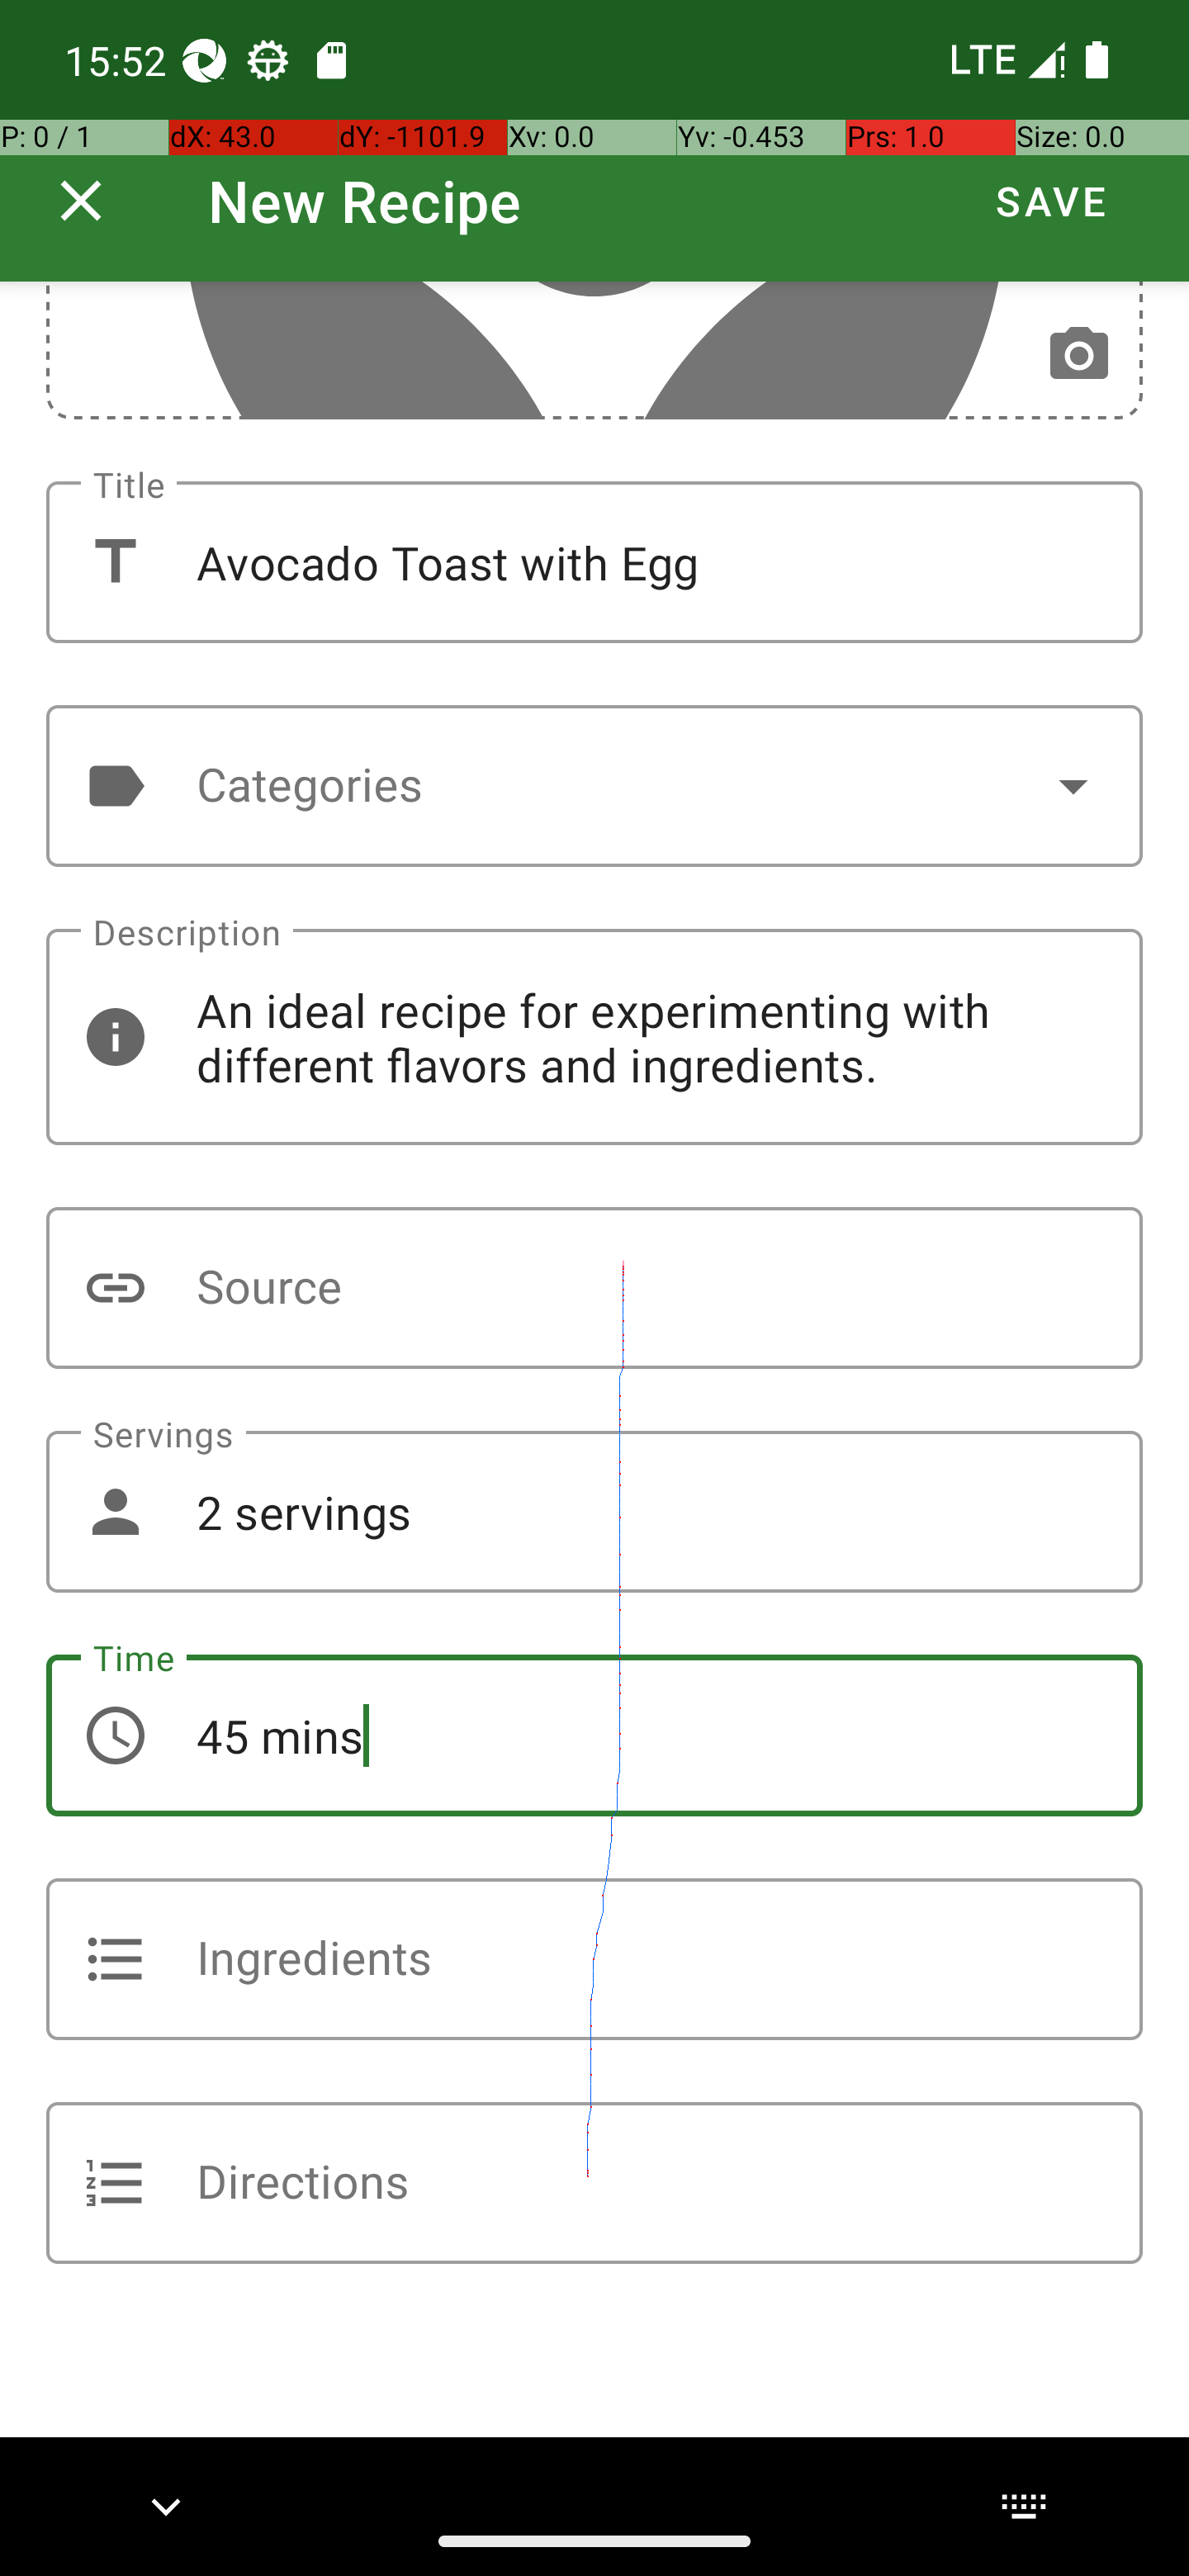Close the New Recipe screen
The width and height of the screenshot is (1189, 2576).
coord(81,201)
